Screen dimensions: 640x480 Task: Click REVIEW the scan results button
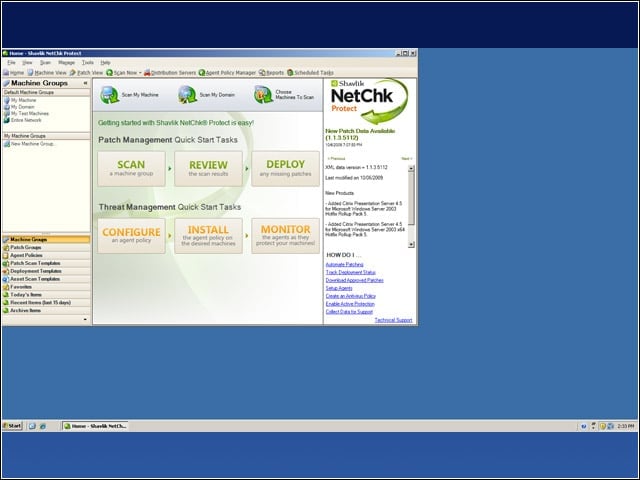point(209,169)
